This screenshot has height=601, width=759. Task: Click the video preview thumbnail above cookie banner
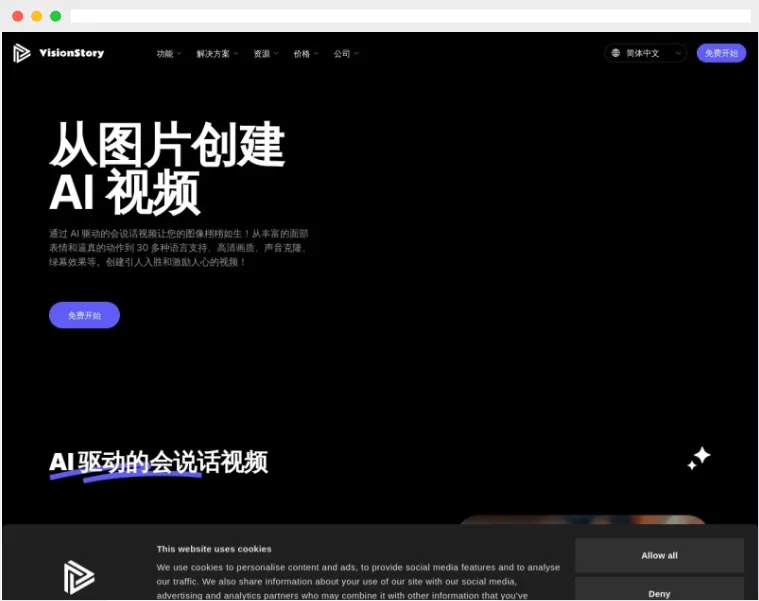coord(583,520)
